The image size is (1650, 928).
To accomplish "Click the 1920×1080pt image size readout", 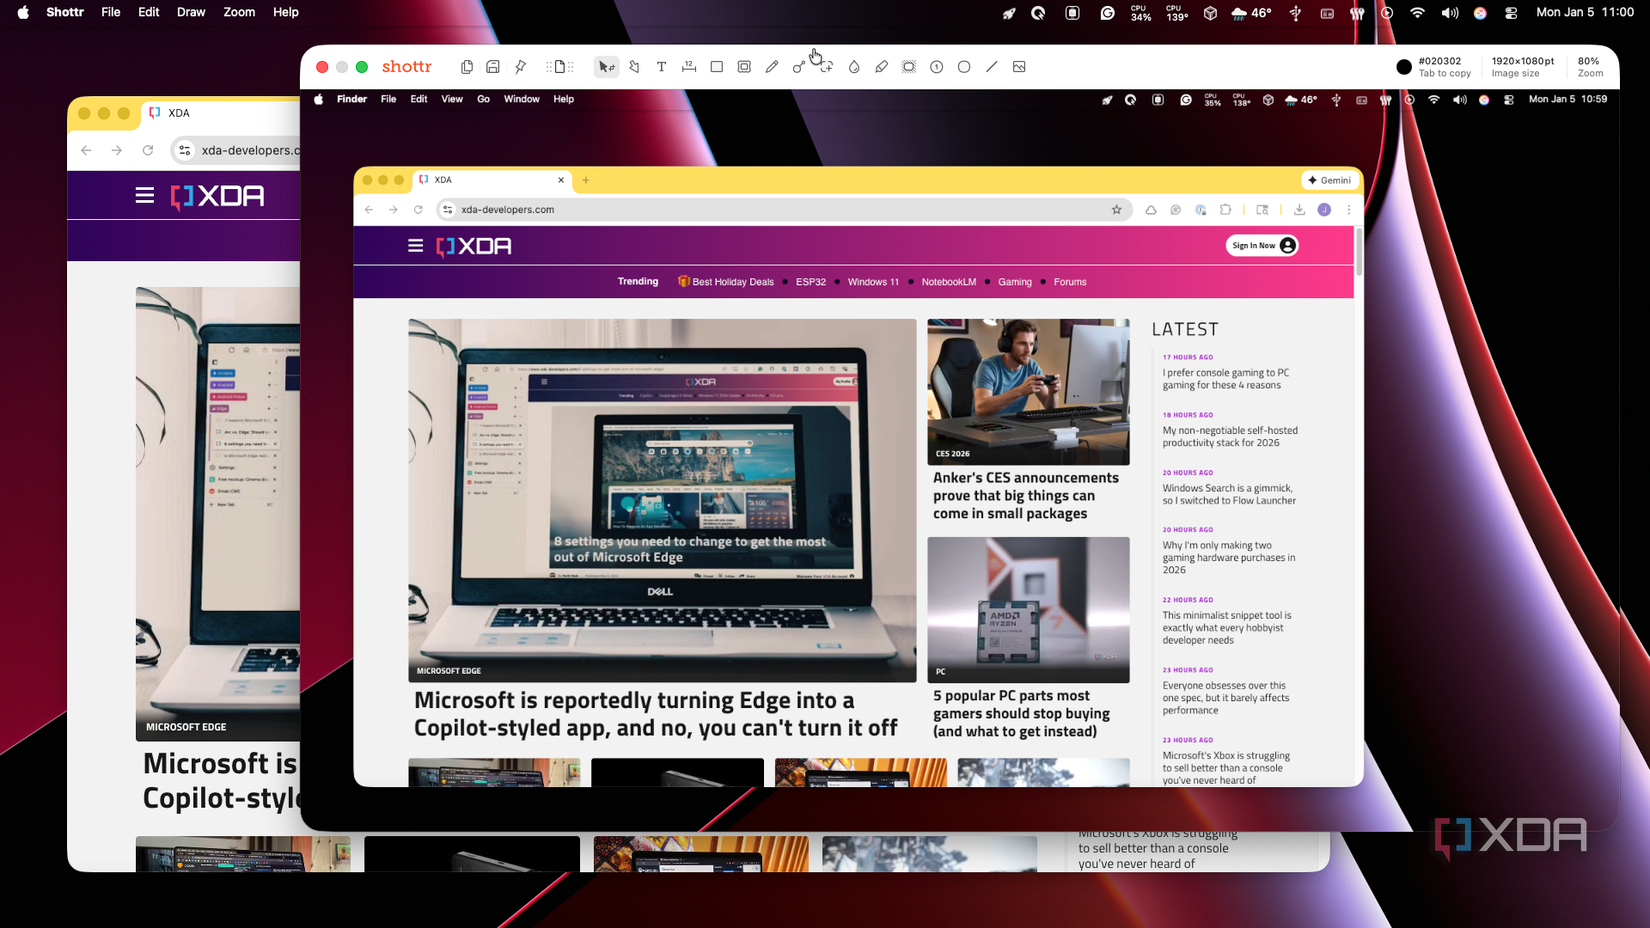I will click(1523, 67).
